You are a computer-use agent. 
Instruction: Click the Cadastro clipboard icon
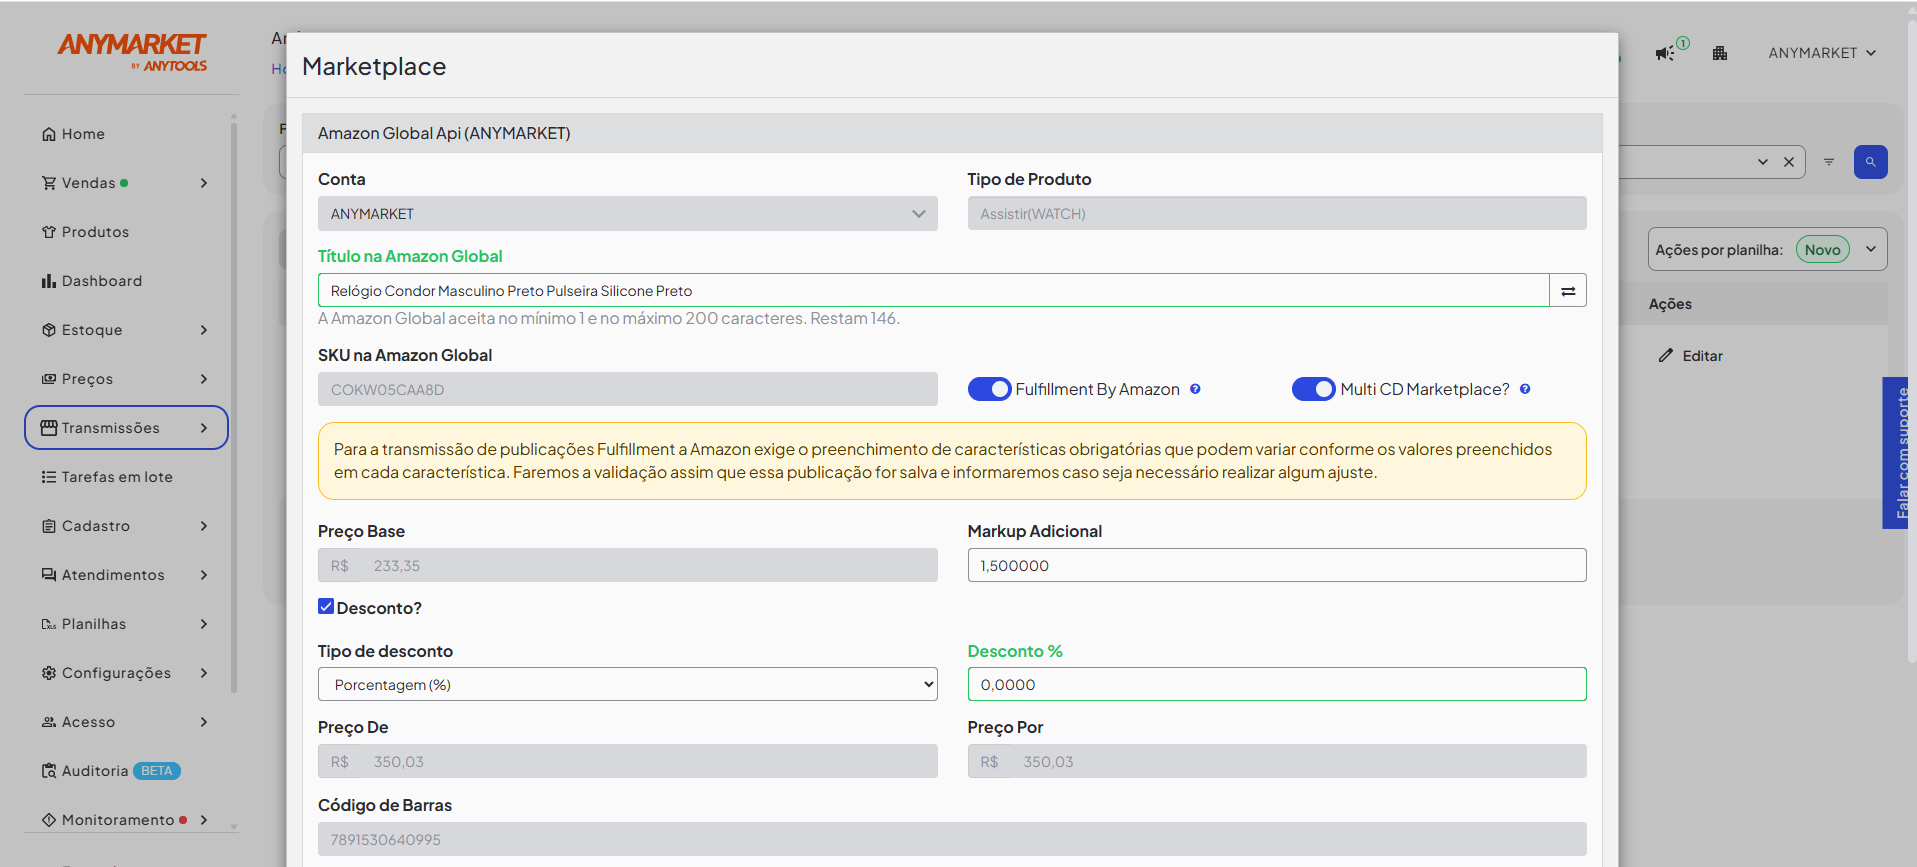point(48,526)
